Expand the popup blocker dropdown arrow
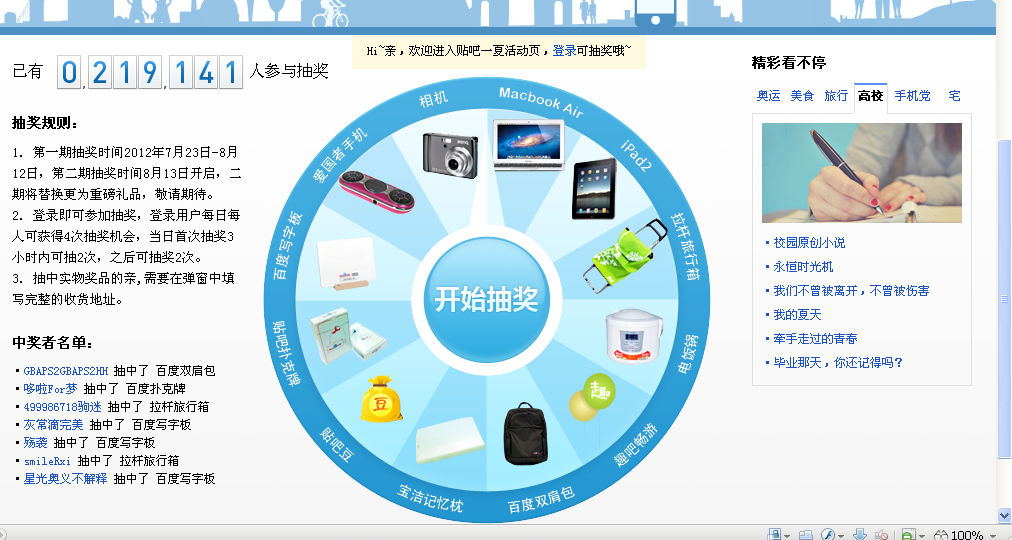Image resolution: width=1012 pixels, height=540 pixels. point(922,536)
